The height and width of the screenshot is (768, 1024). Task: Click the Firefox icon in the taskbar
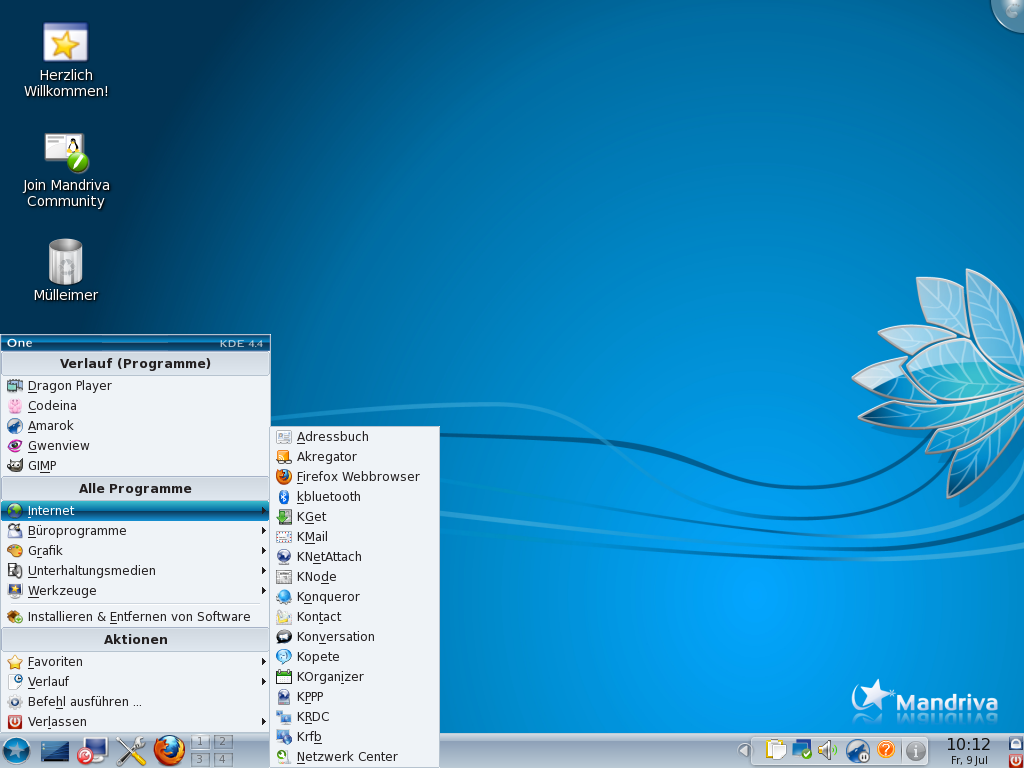[169, 750]
